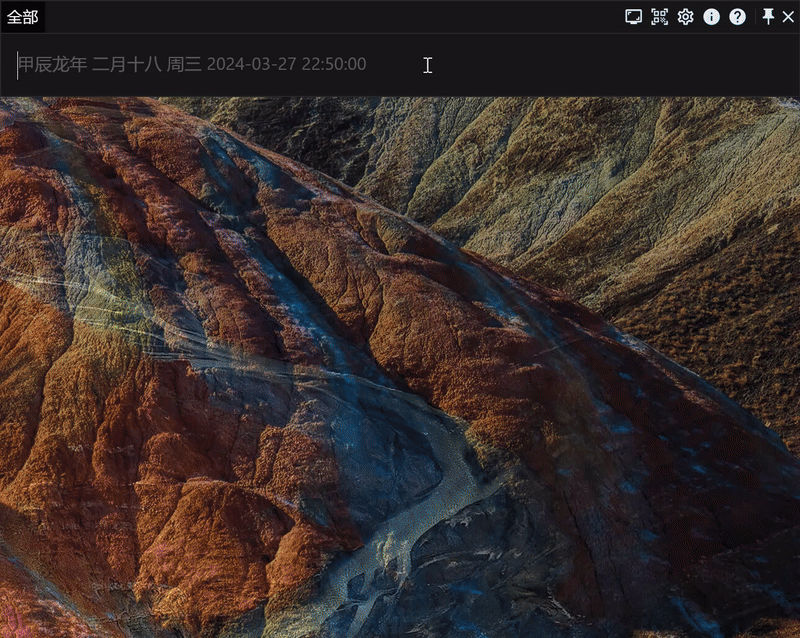The height and width of the screenshot is (638, 800).
Task: Open help with question mark icon
Action: point(737,17)
